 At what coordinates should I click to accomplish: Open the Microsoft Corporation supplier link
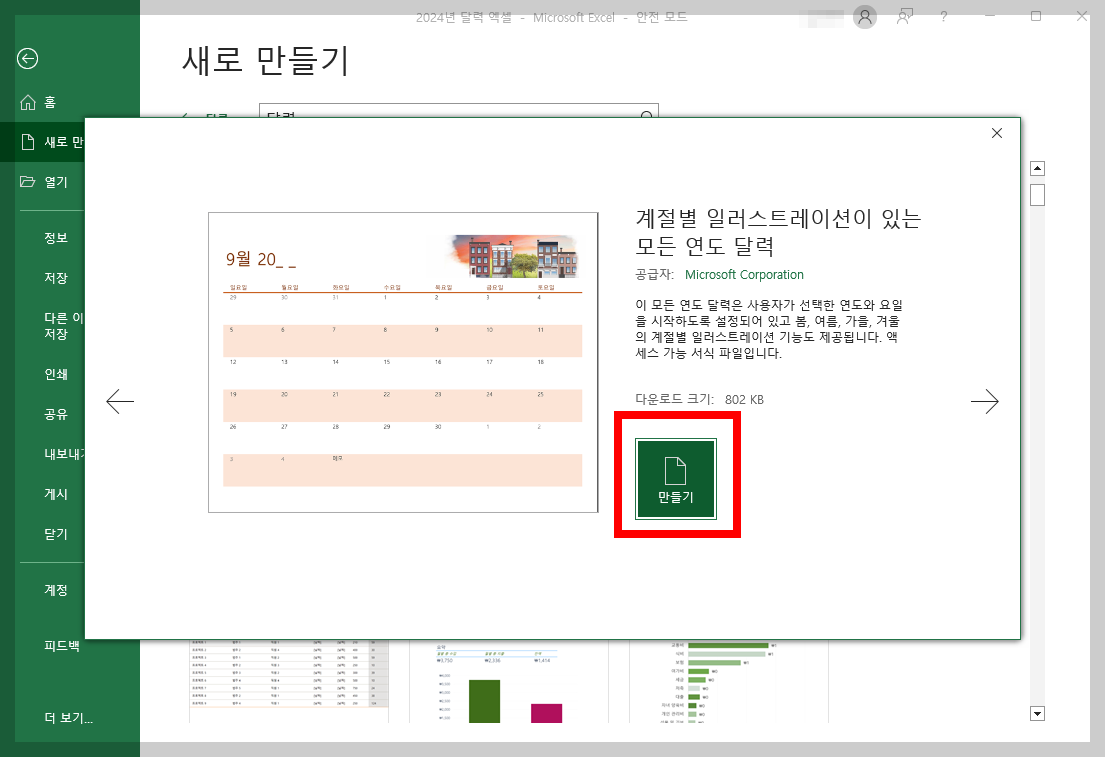tap(744, 274)
